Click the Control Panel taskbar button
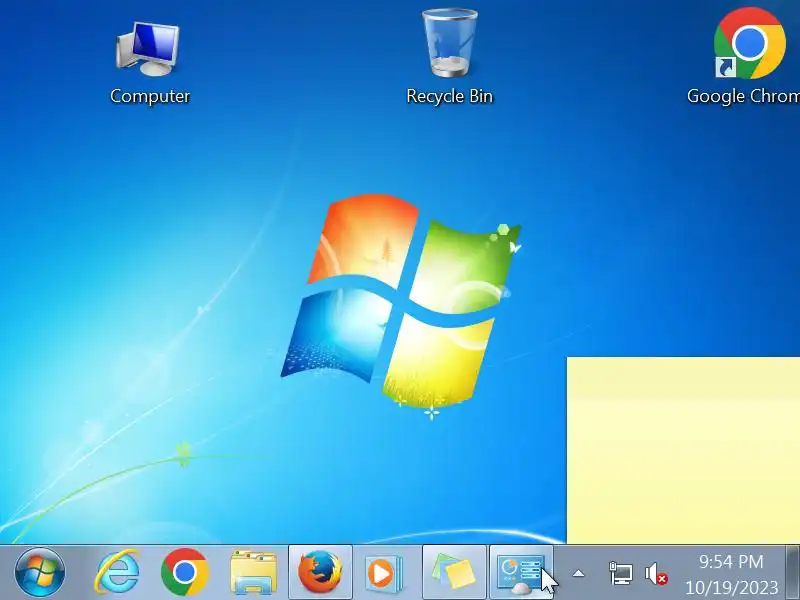This screenshot has height=600, width=800. 521,572
